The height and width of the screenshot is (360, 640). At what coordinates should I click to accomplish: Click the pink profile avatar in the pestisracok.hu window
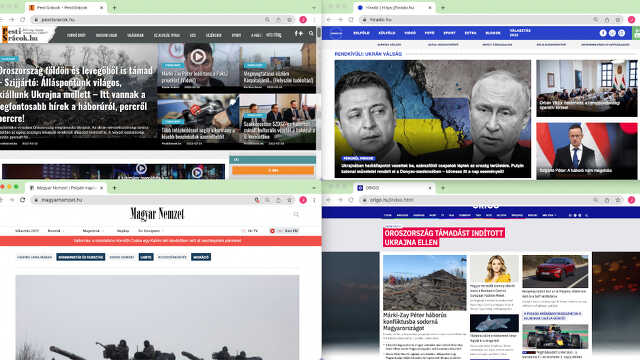(303, 20)
